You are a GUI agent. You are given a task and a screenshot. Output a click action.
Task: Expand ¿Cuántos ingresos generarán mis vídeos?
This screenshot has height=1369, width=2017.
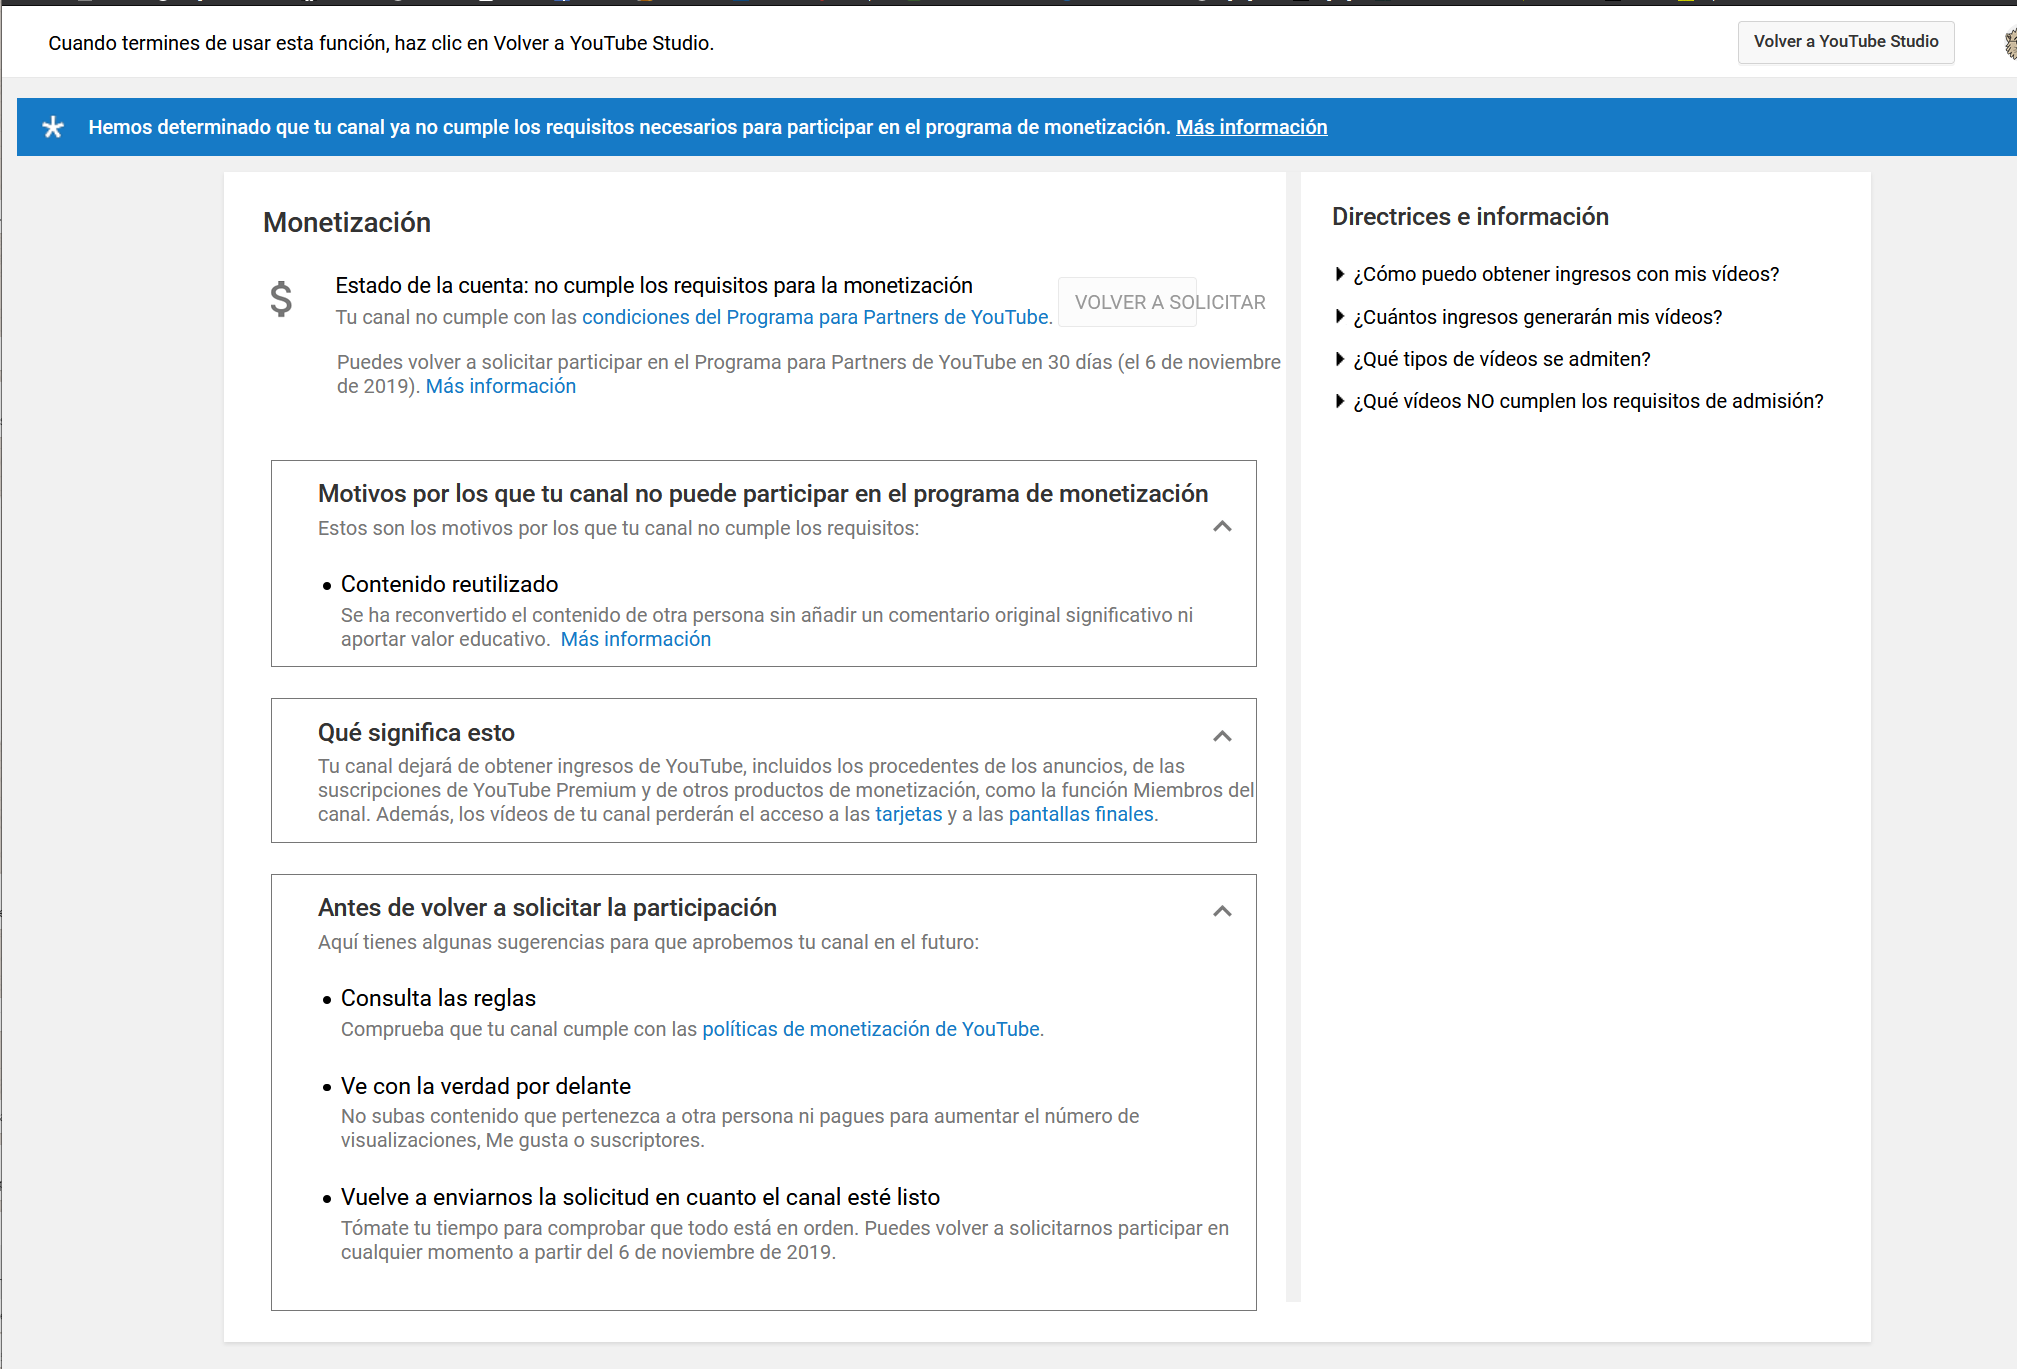1529,317
